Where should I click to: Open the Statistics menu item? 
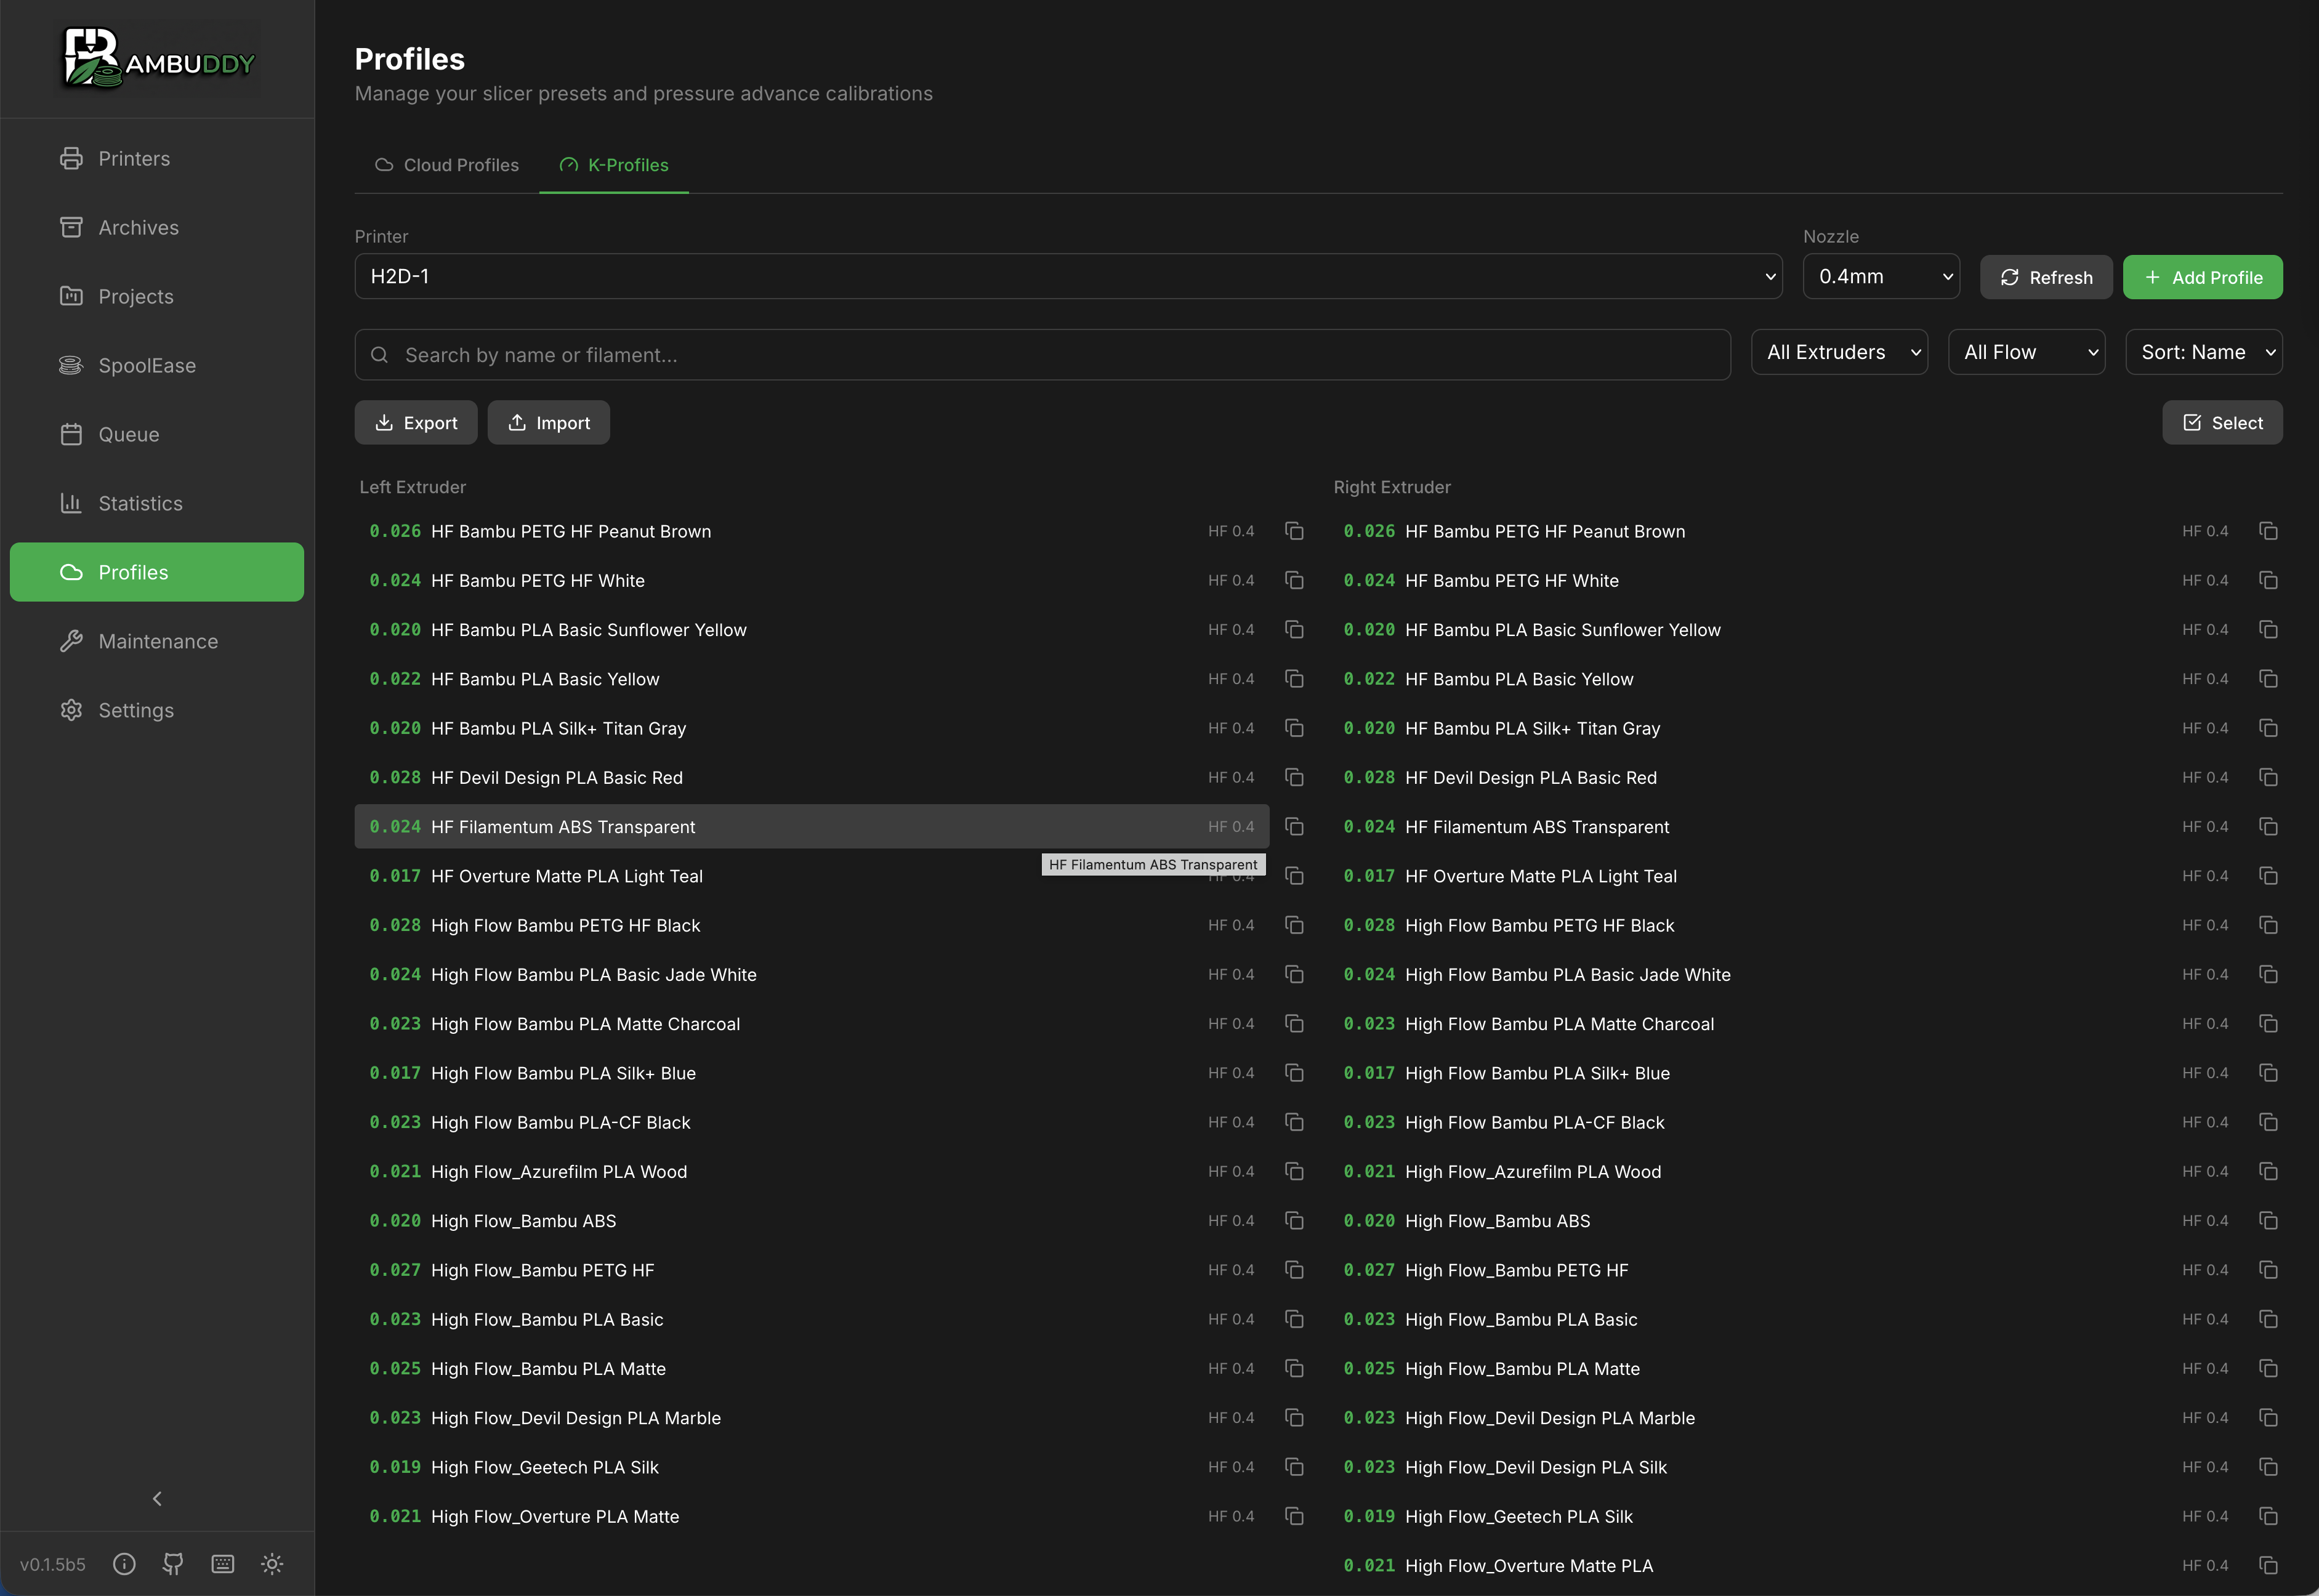(x=140, y=503)
